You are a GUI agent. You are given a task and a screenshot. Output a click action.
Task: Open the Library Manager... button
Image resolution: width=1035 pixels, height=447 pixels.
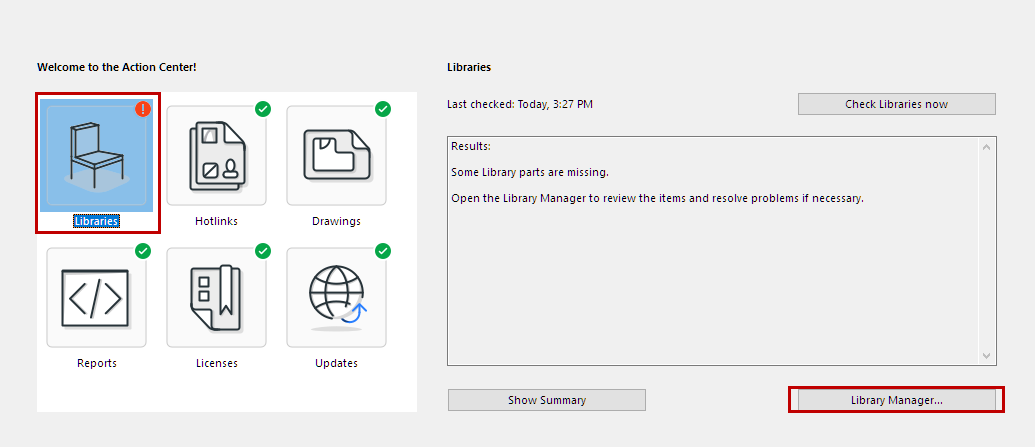(x=897, y=400)
